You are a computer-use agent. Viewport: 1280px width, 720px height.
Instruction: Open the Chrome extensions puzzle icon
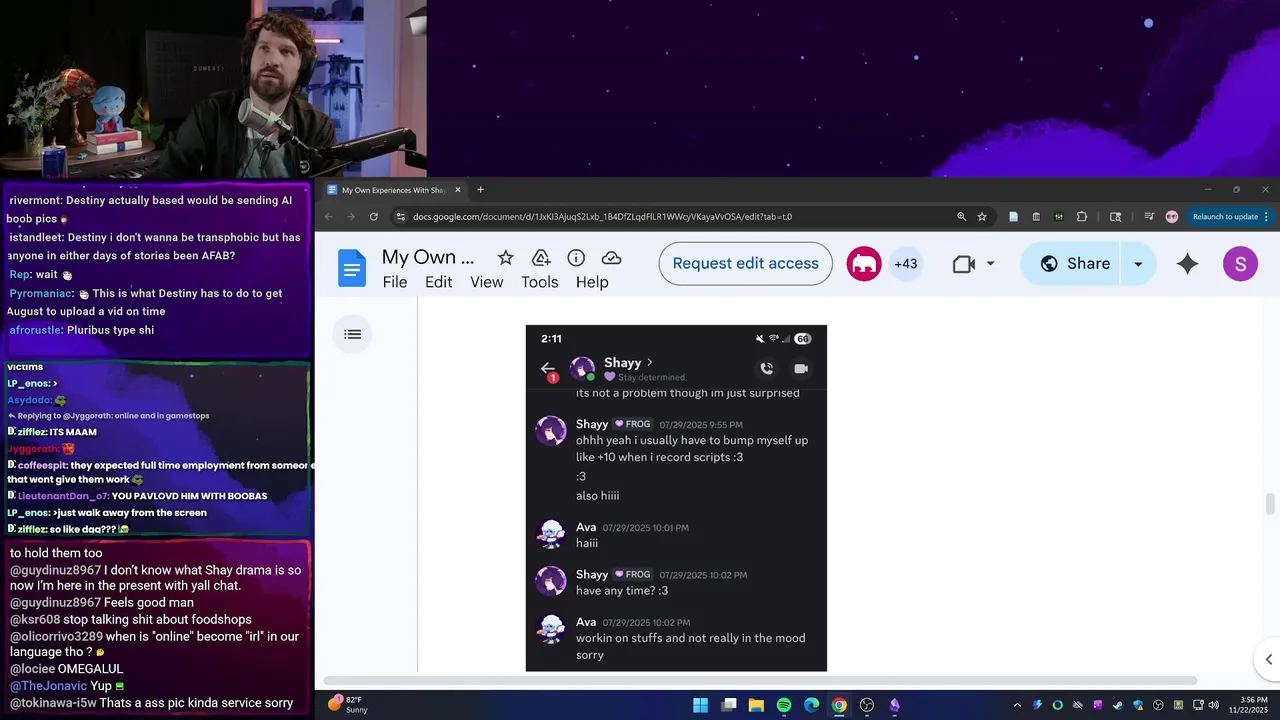tap(1082, 216)
